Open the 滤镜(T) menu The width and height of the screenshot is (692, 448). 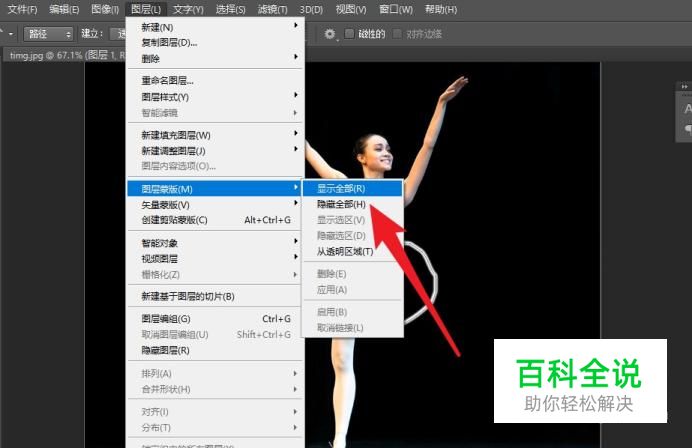pyautogui.click(x=272, y=9)
